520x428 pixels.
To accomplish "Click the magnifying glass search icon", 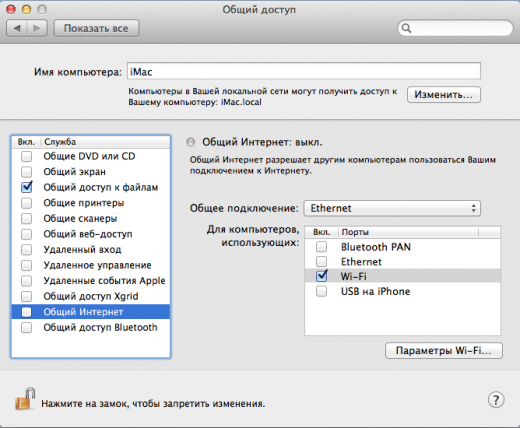I will tap(406, 28).
